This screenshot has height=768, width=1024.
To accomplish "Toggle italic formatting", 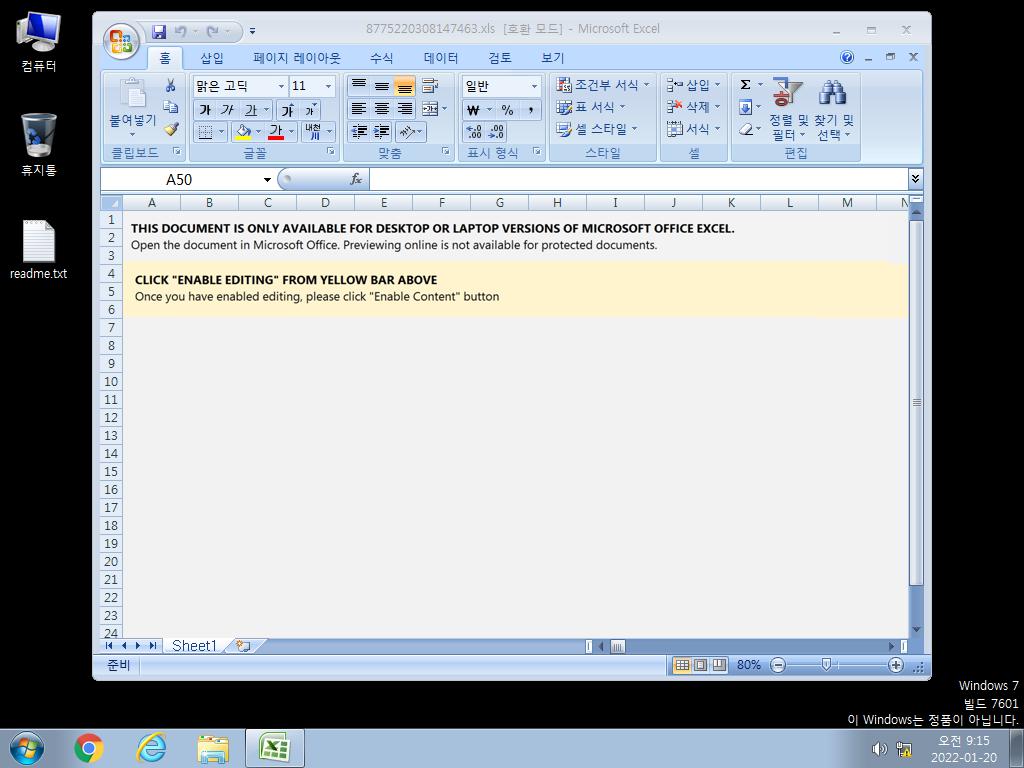I will [x=227, y=110].
